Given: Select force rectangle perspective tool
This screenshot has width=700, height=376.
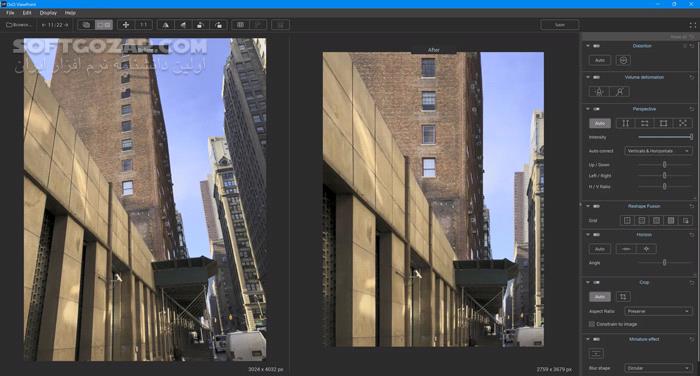Looking at the screenshot, I should [x=664, y=123].
